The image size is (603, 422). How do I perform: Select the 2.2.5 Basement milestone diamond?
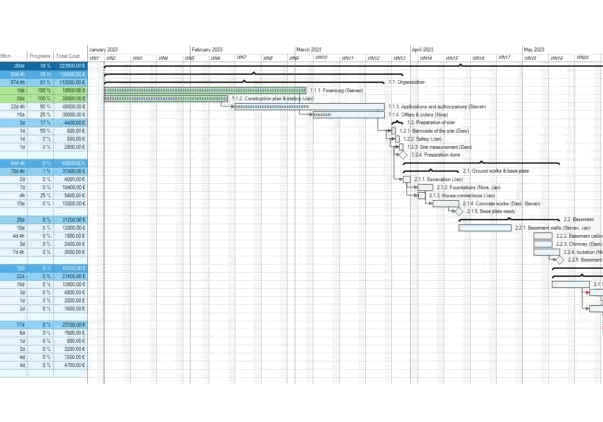pyautogui.click(x=560, y=260)
